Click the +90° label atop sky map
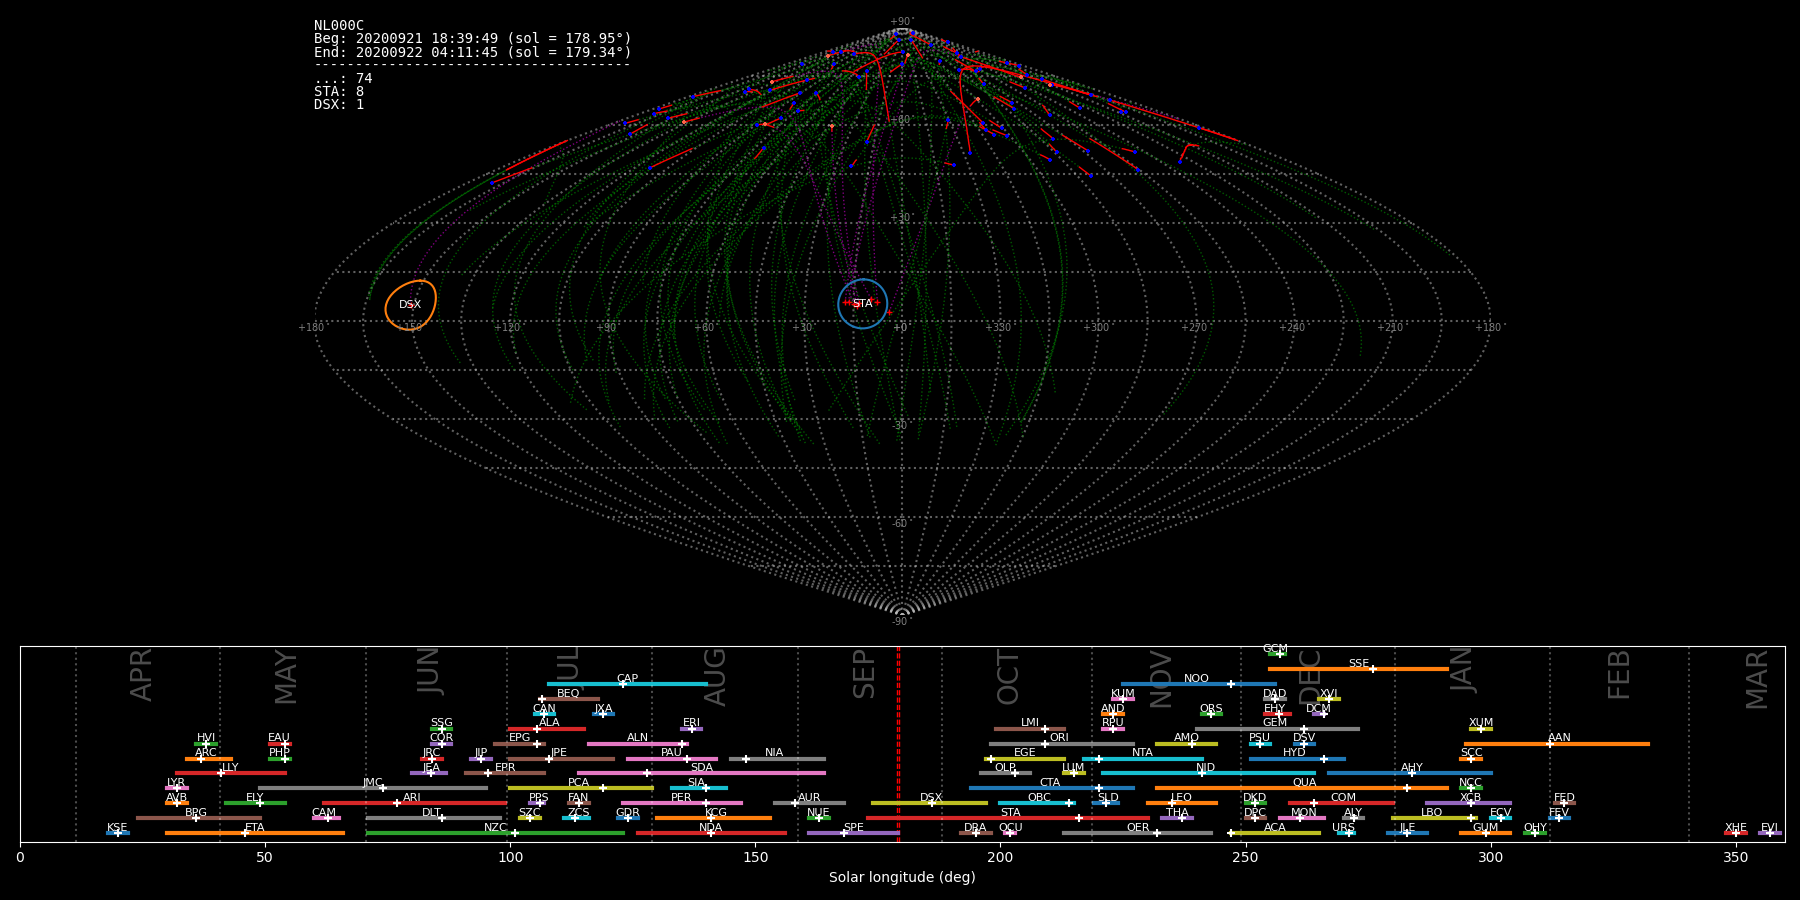 point(902,22)
